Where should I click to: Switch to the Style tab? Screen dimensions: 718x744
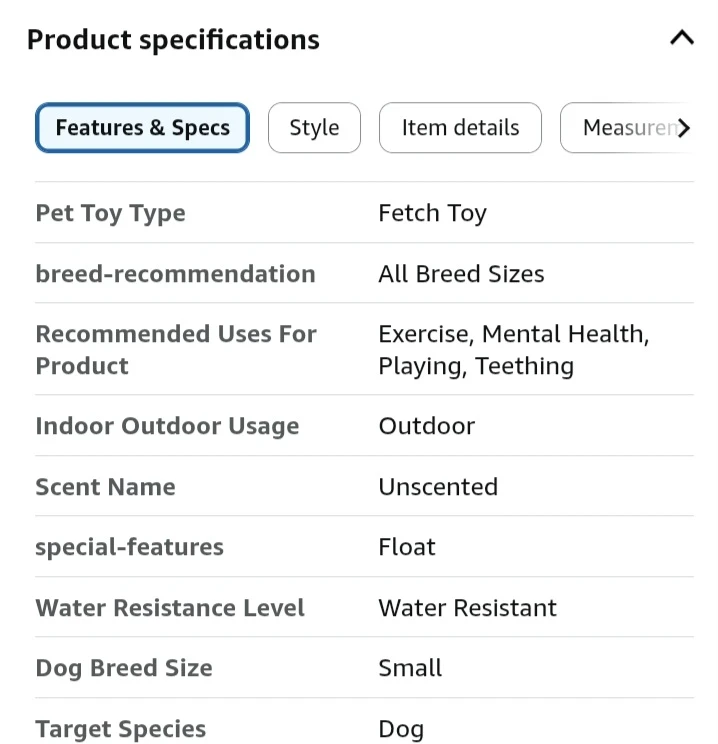(x=314, y=128)
